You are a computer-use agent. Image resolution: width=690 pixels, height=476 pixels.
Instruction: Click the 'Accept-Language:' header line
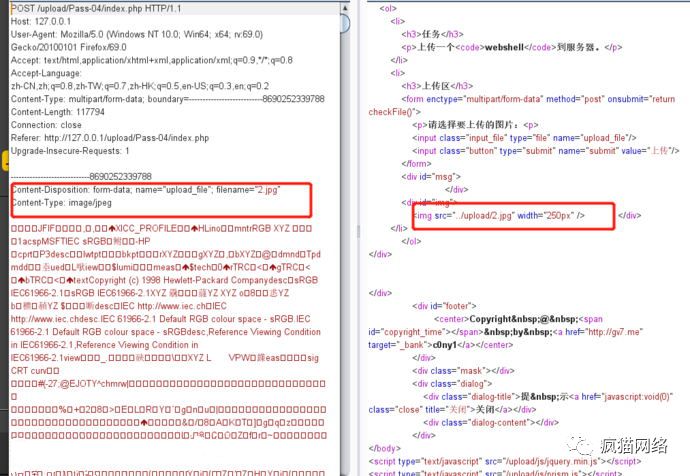tap(46, 73)
